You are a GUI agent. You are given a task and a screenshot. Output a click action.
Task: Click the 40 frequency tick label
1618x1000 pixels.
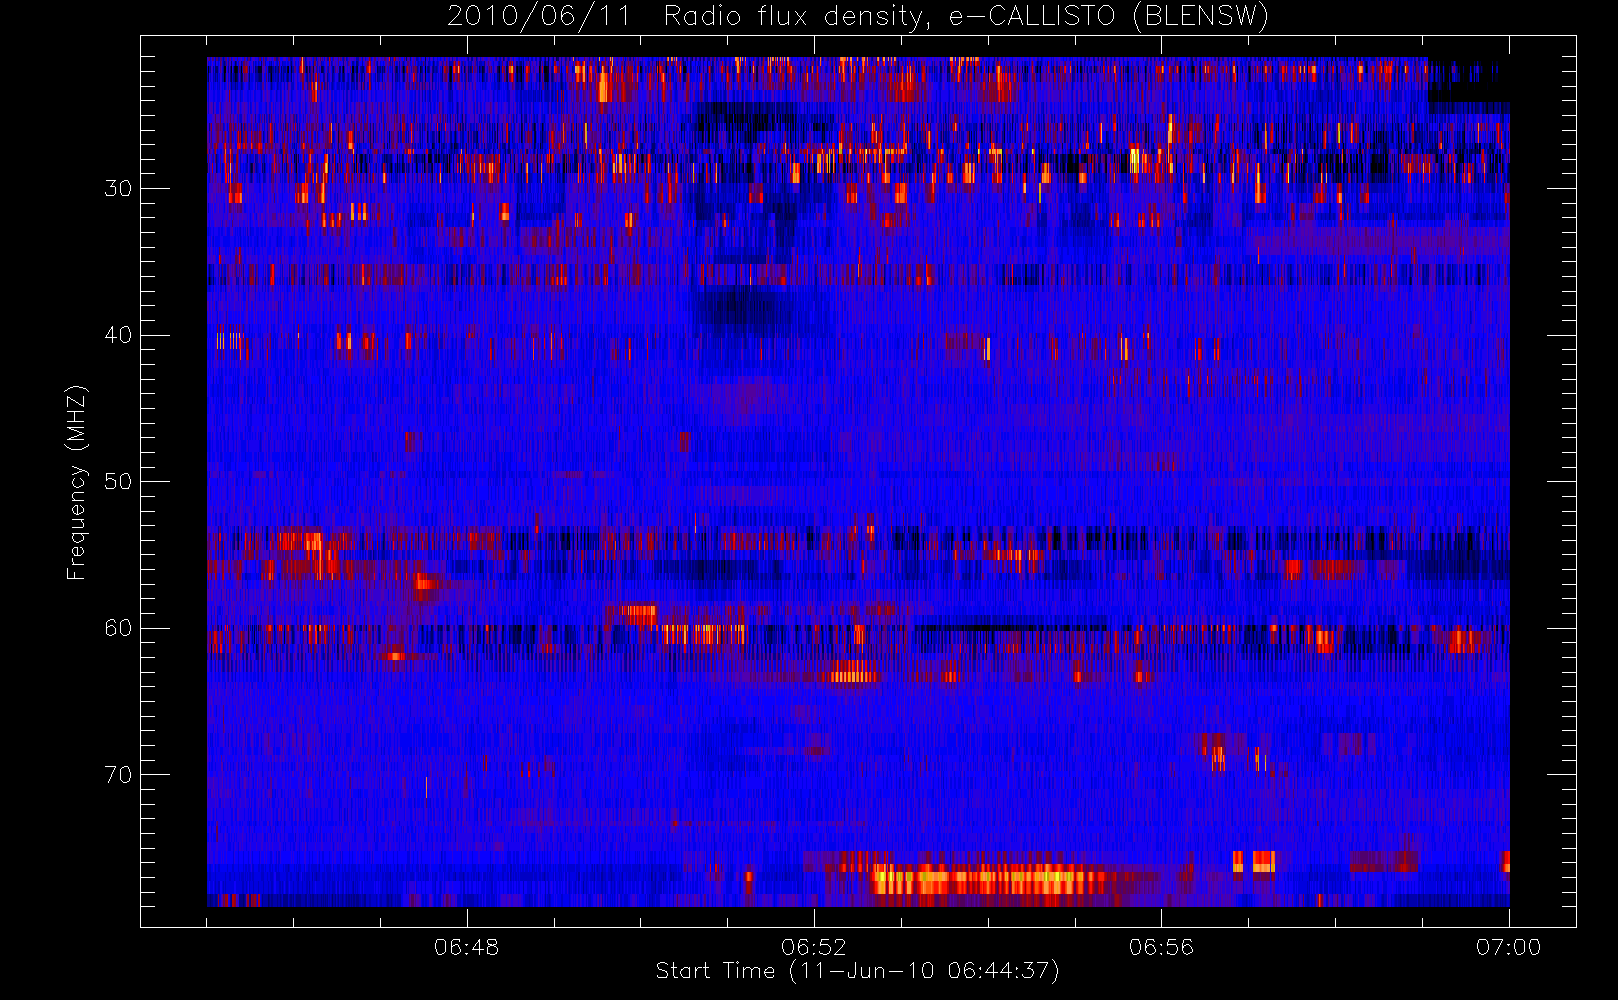pyautogui.click(x=118, y=335)
